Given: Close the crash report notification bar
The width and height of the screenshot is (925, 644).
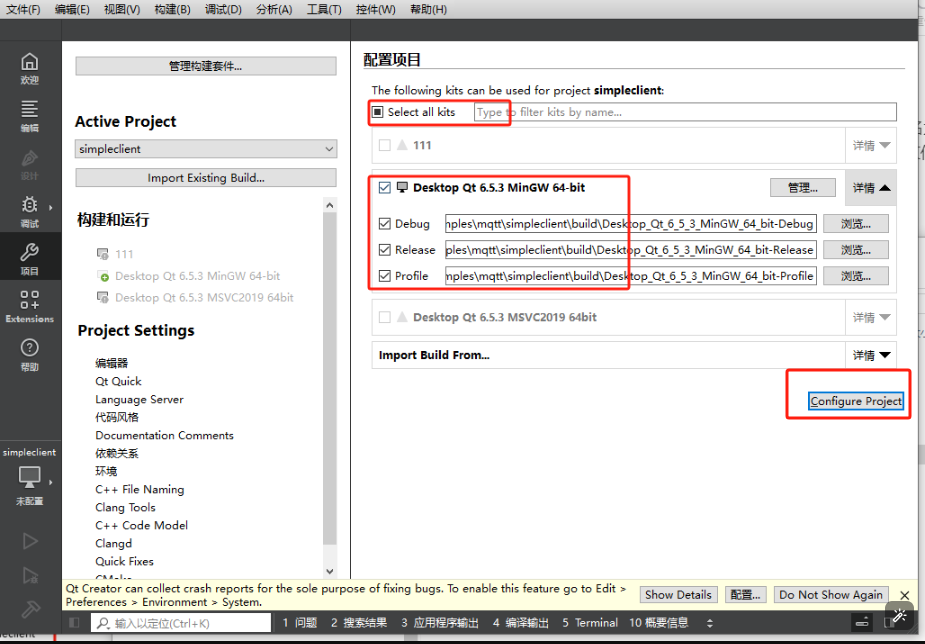Looking at the screenshot, I should point(905,595).
